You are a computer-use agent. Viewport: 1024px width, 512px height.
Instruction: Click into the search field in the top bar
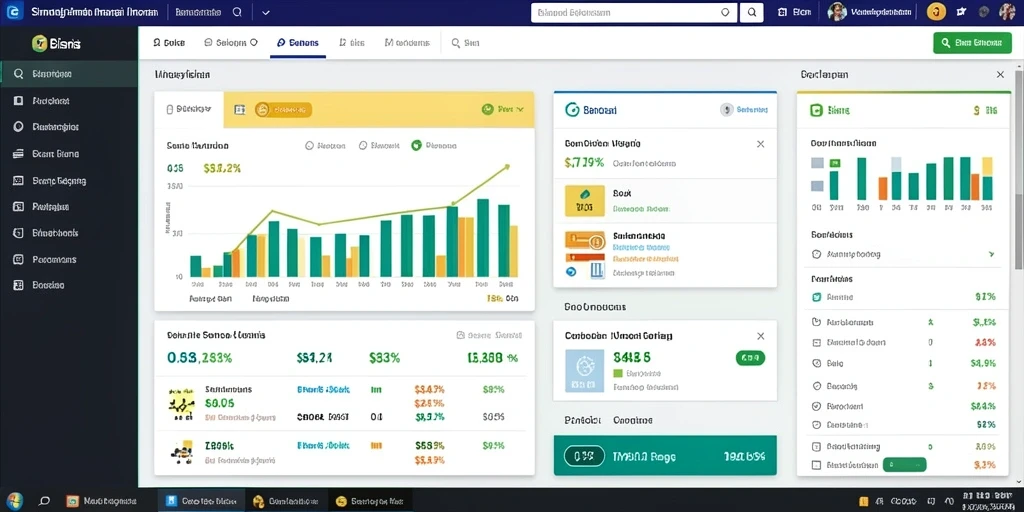(634, 12)
